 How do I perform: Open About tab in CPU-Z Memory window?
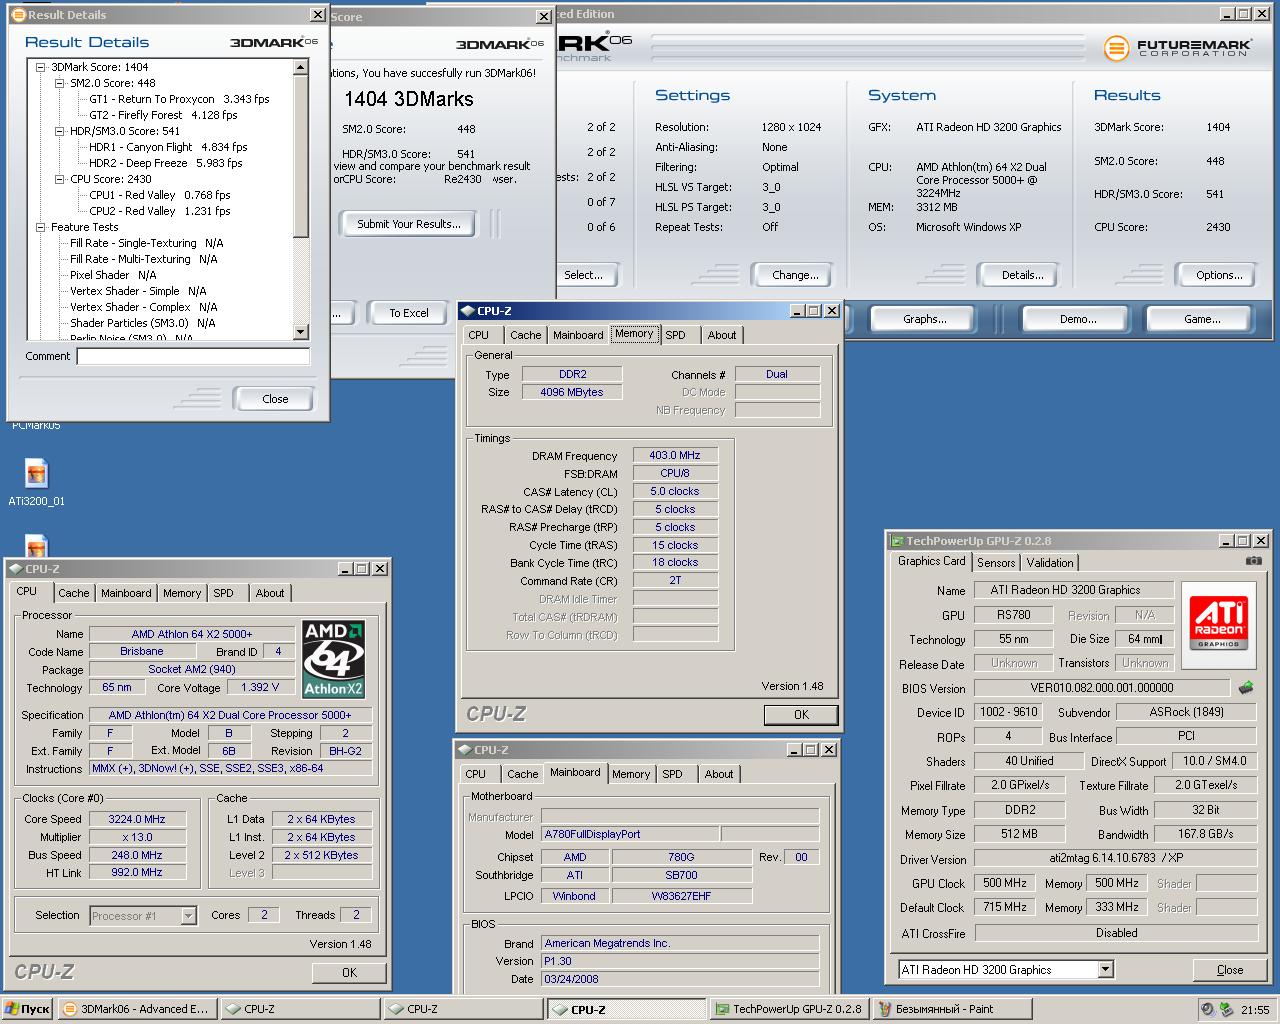point(722,335)
